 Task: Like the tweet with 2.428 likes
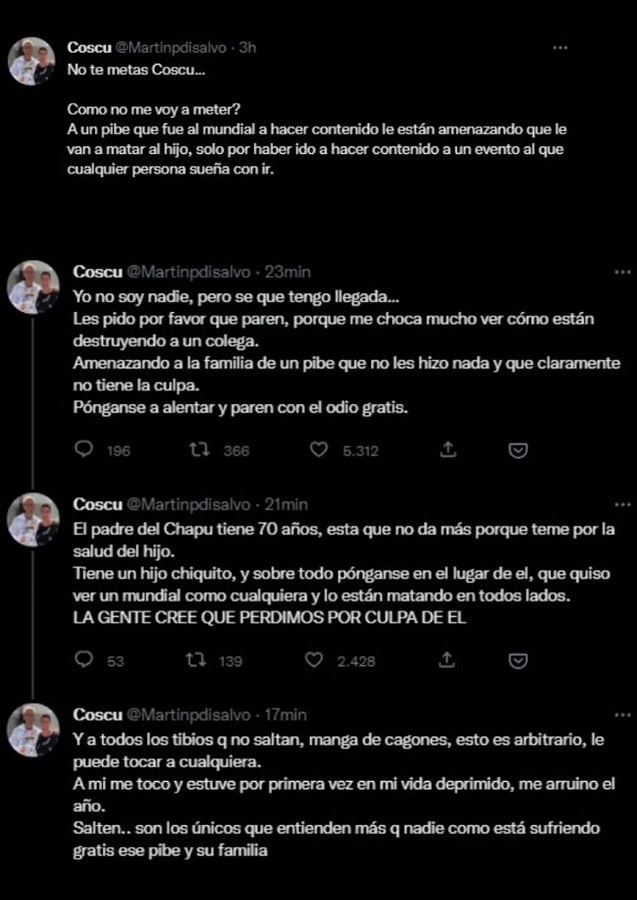pos(313,660)
